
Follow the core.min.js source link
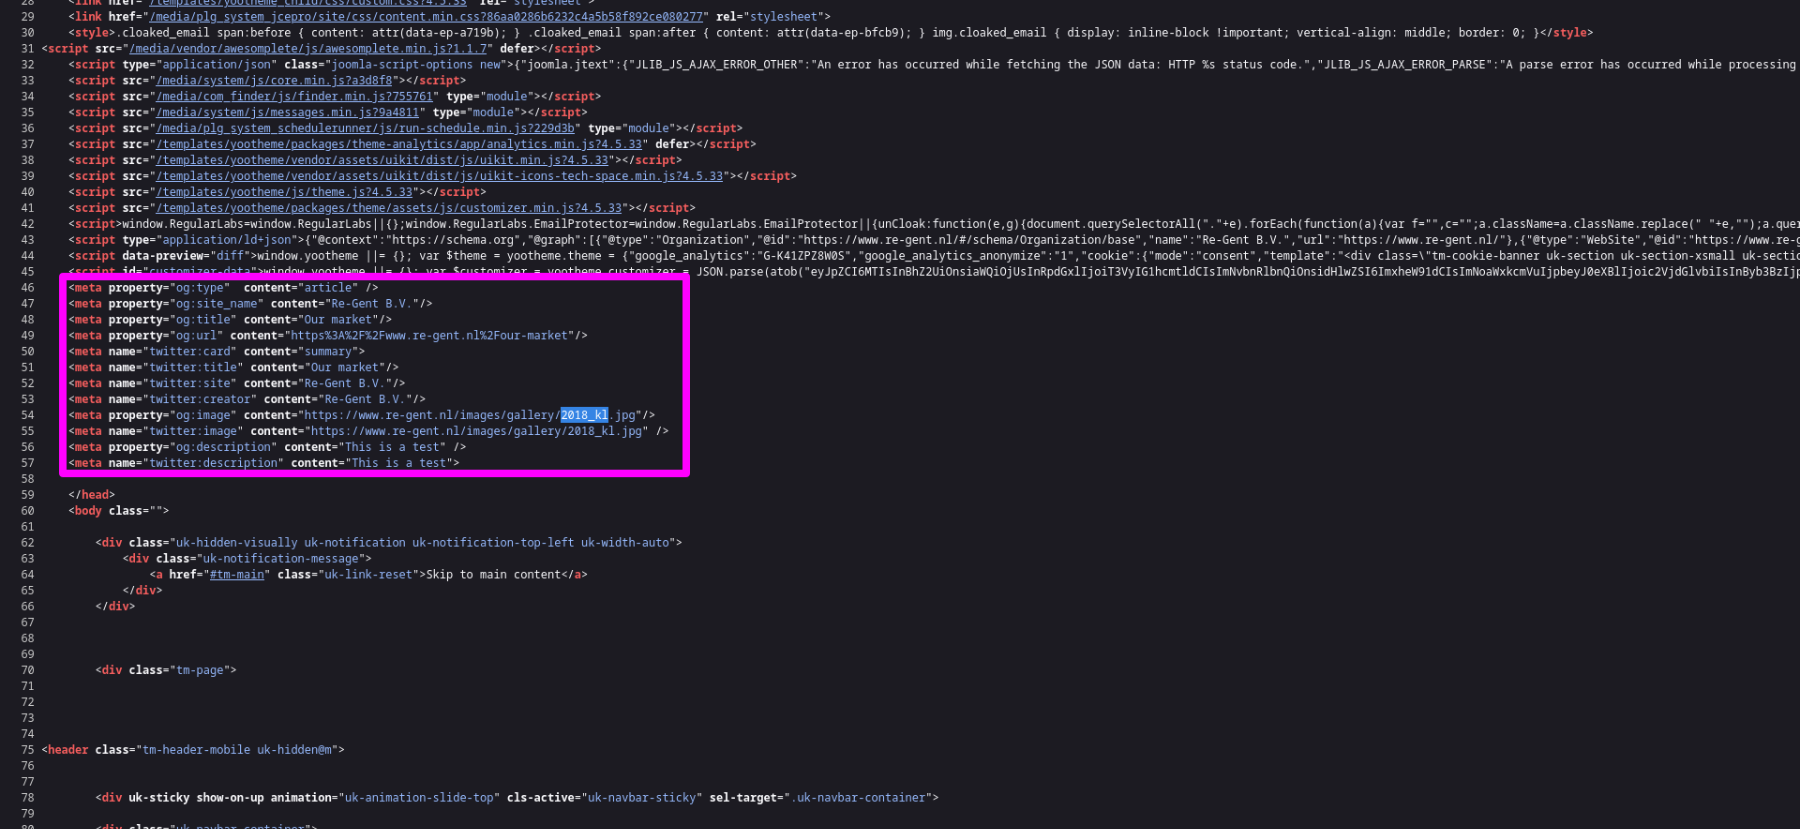pyautogui.click(x=274, y=80)
